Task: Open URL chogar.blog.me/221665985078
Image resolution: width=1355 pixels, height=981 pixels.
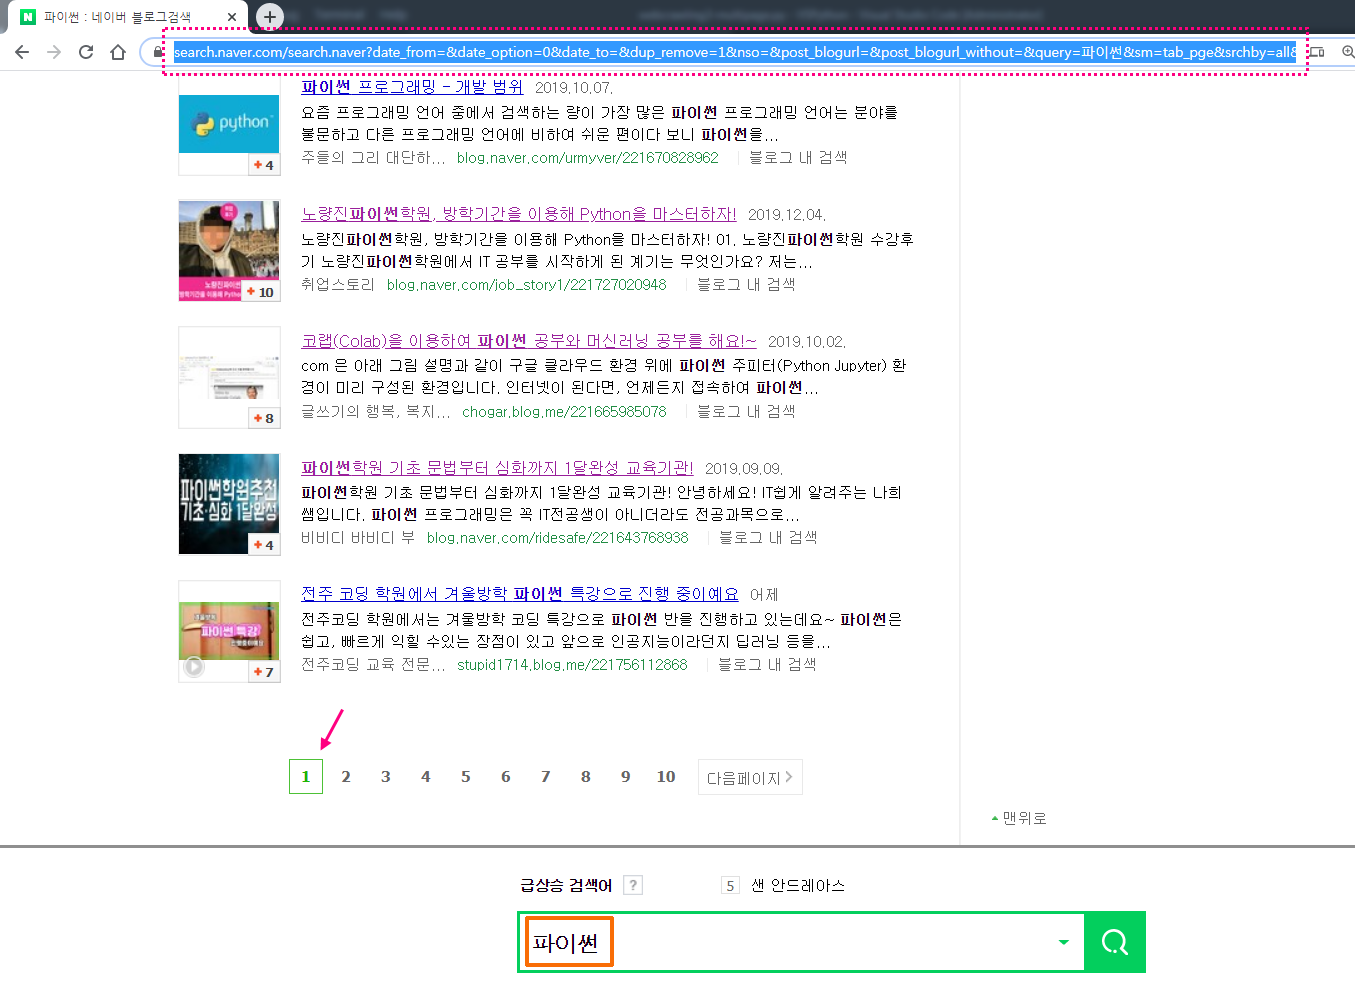Action: pos(564,412)
